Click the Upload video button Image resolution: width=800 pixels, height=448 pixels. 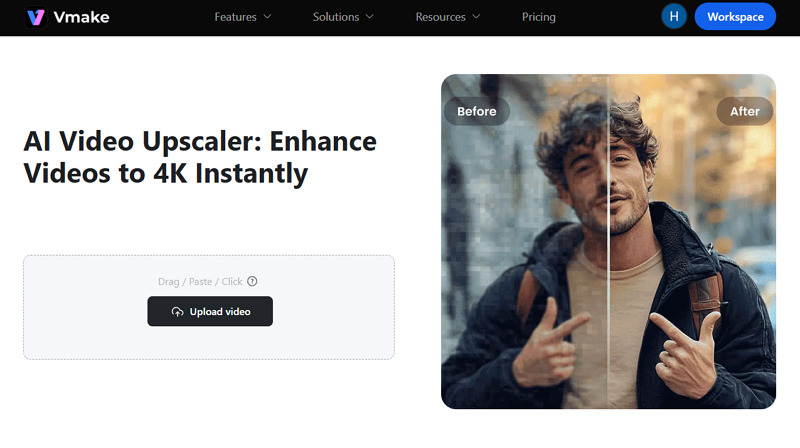click(210, 311)
